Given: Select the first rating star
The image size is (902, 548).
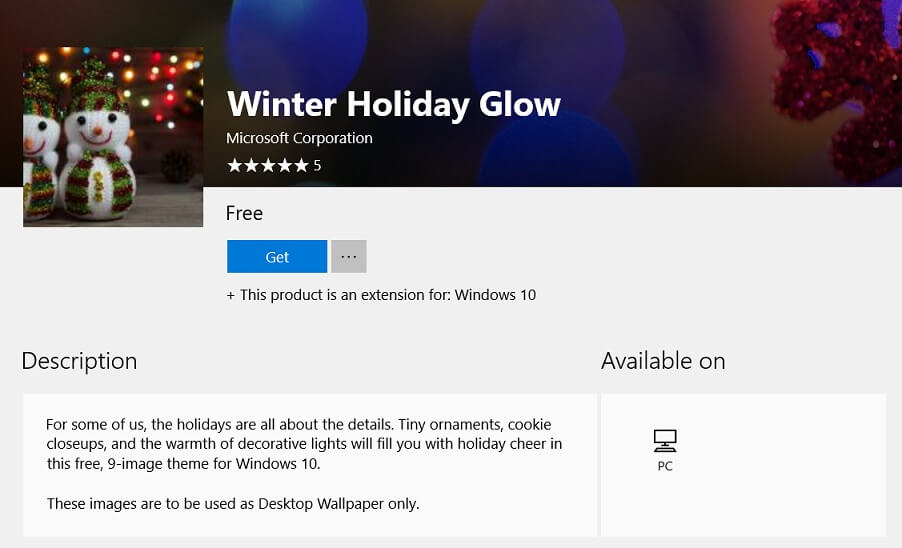Looking at the screenshot, I should tap(235, 166).
